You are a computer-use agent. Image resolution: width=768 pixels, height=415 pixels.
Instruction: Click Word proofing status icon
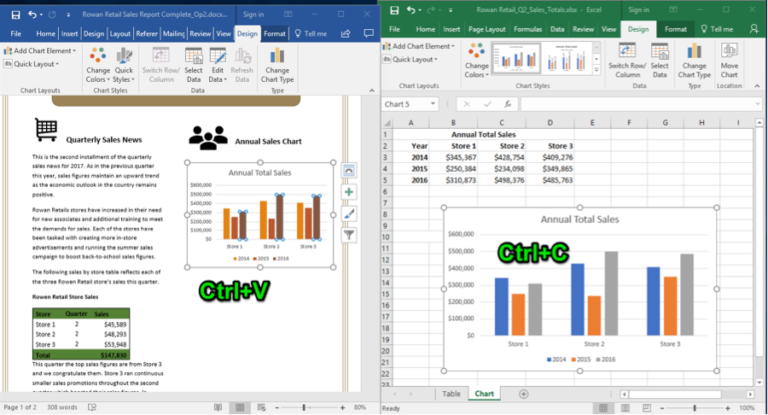click(x=92, y=407)
